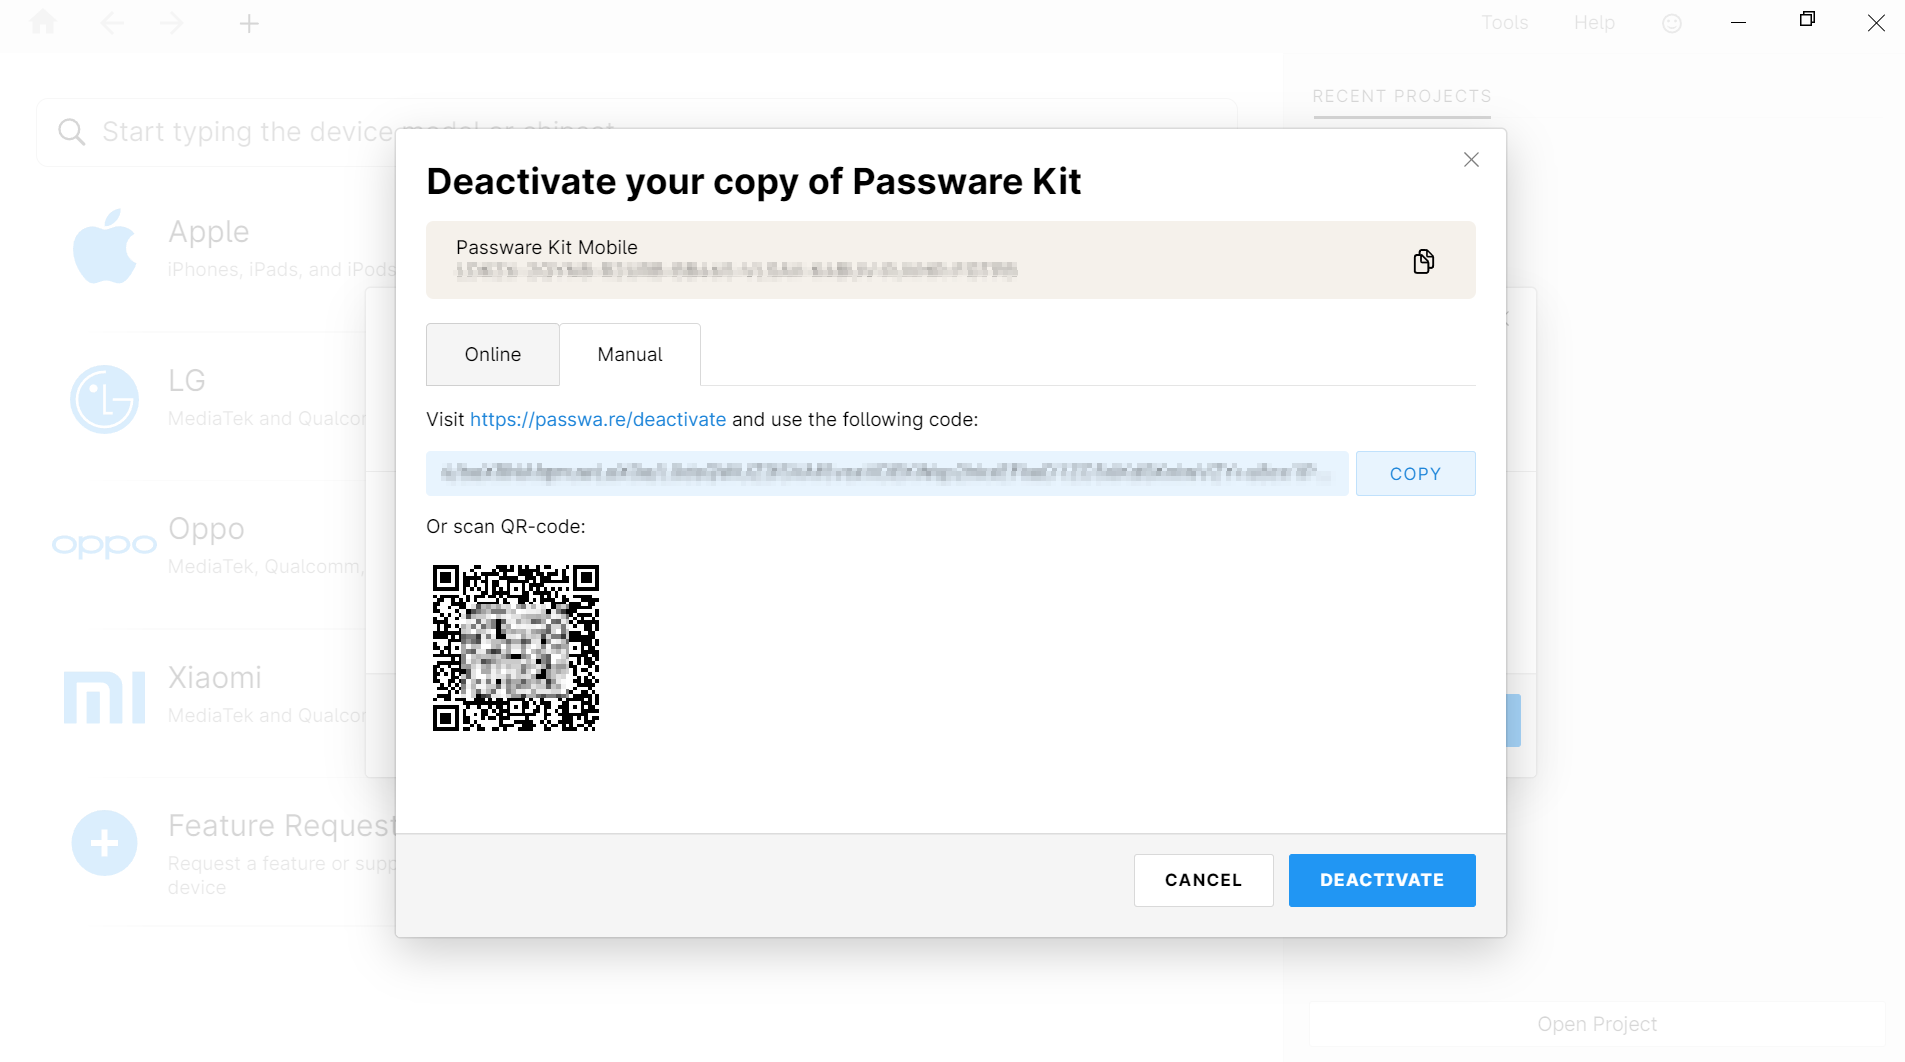The height and width of the screenshot is (1062, 1905).
Task: Click the forward navigation arrow
Action: coord(172,22)
